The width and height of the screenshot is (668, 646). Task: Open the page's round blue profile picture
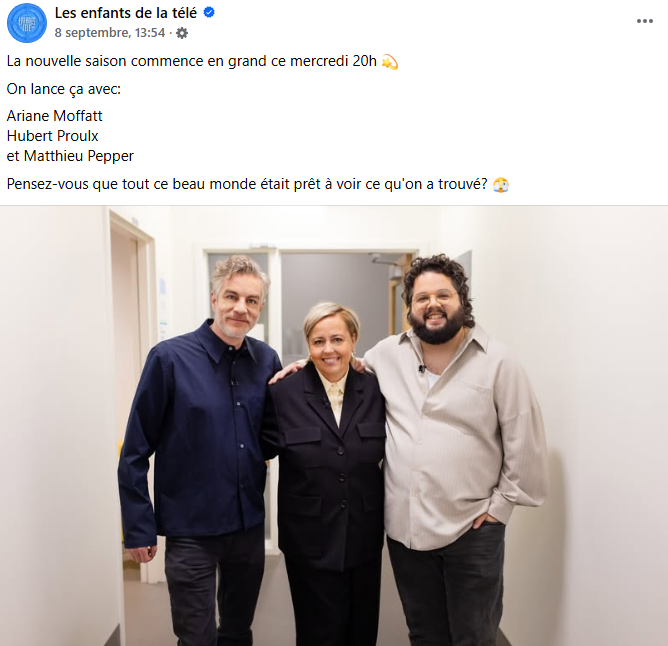(27, 23)
